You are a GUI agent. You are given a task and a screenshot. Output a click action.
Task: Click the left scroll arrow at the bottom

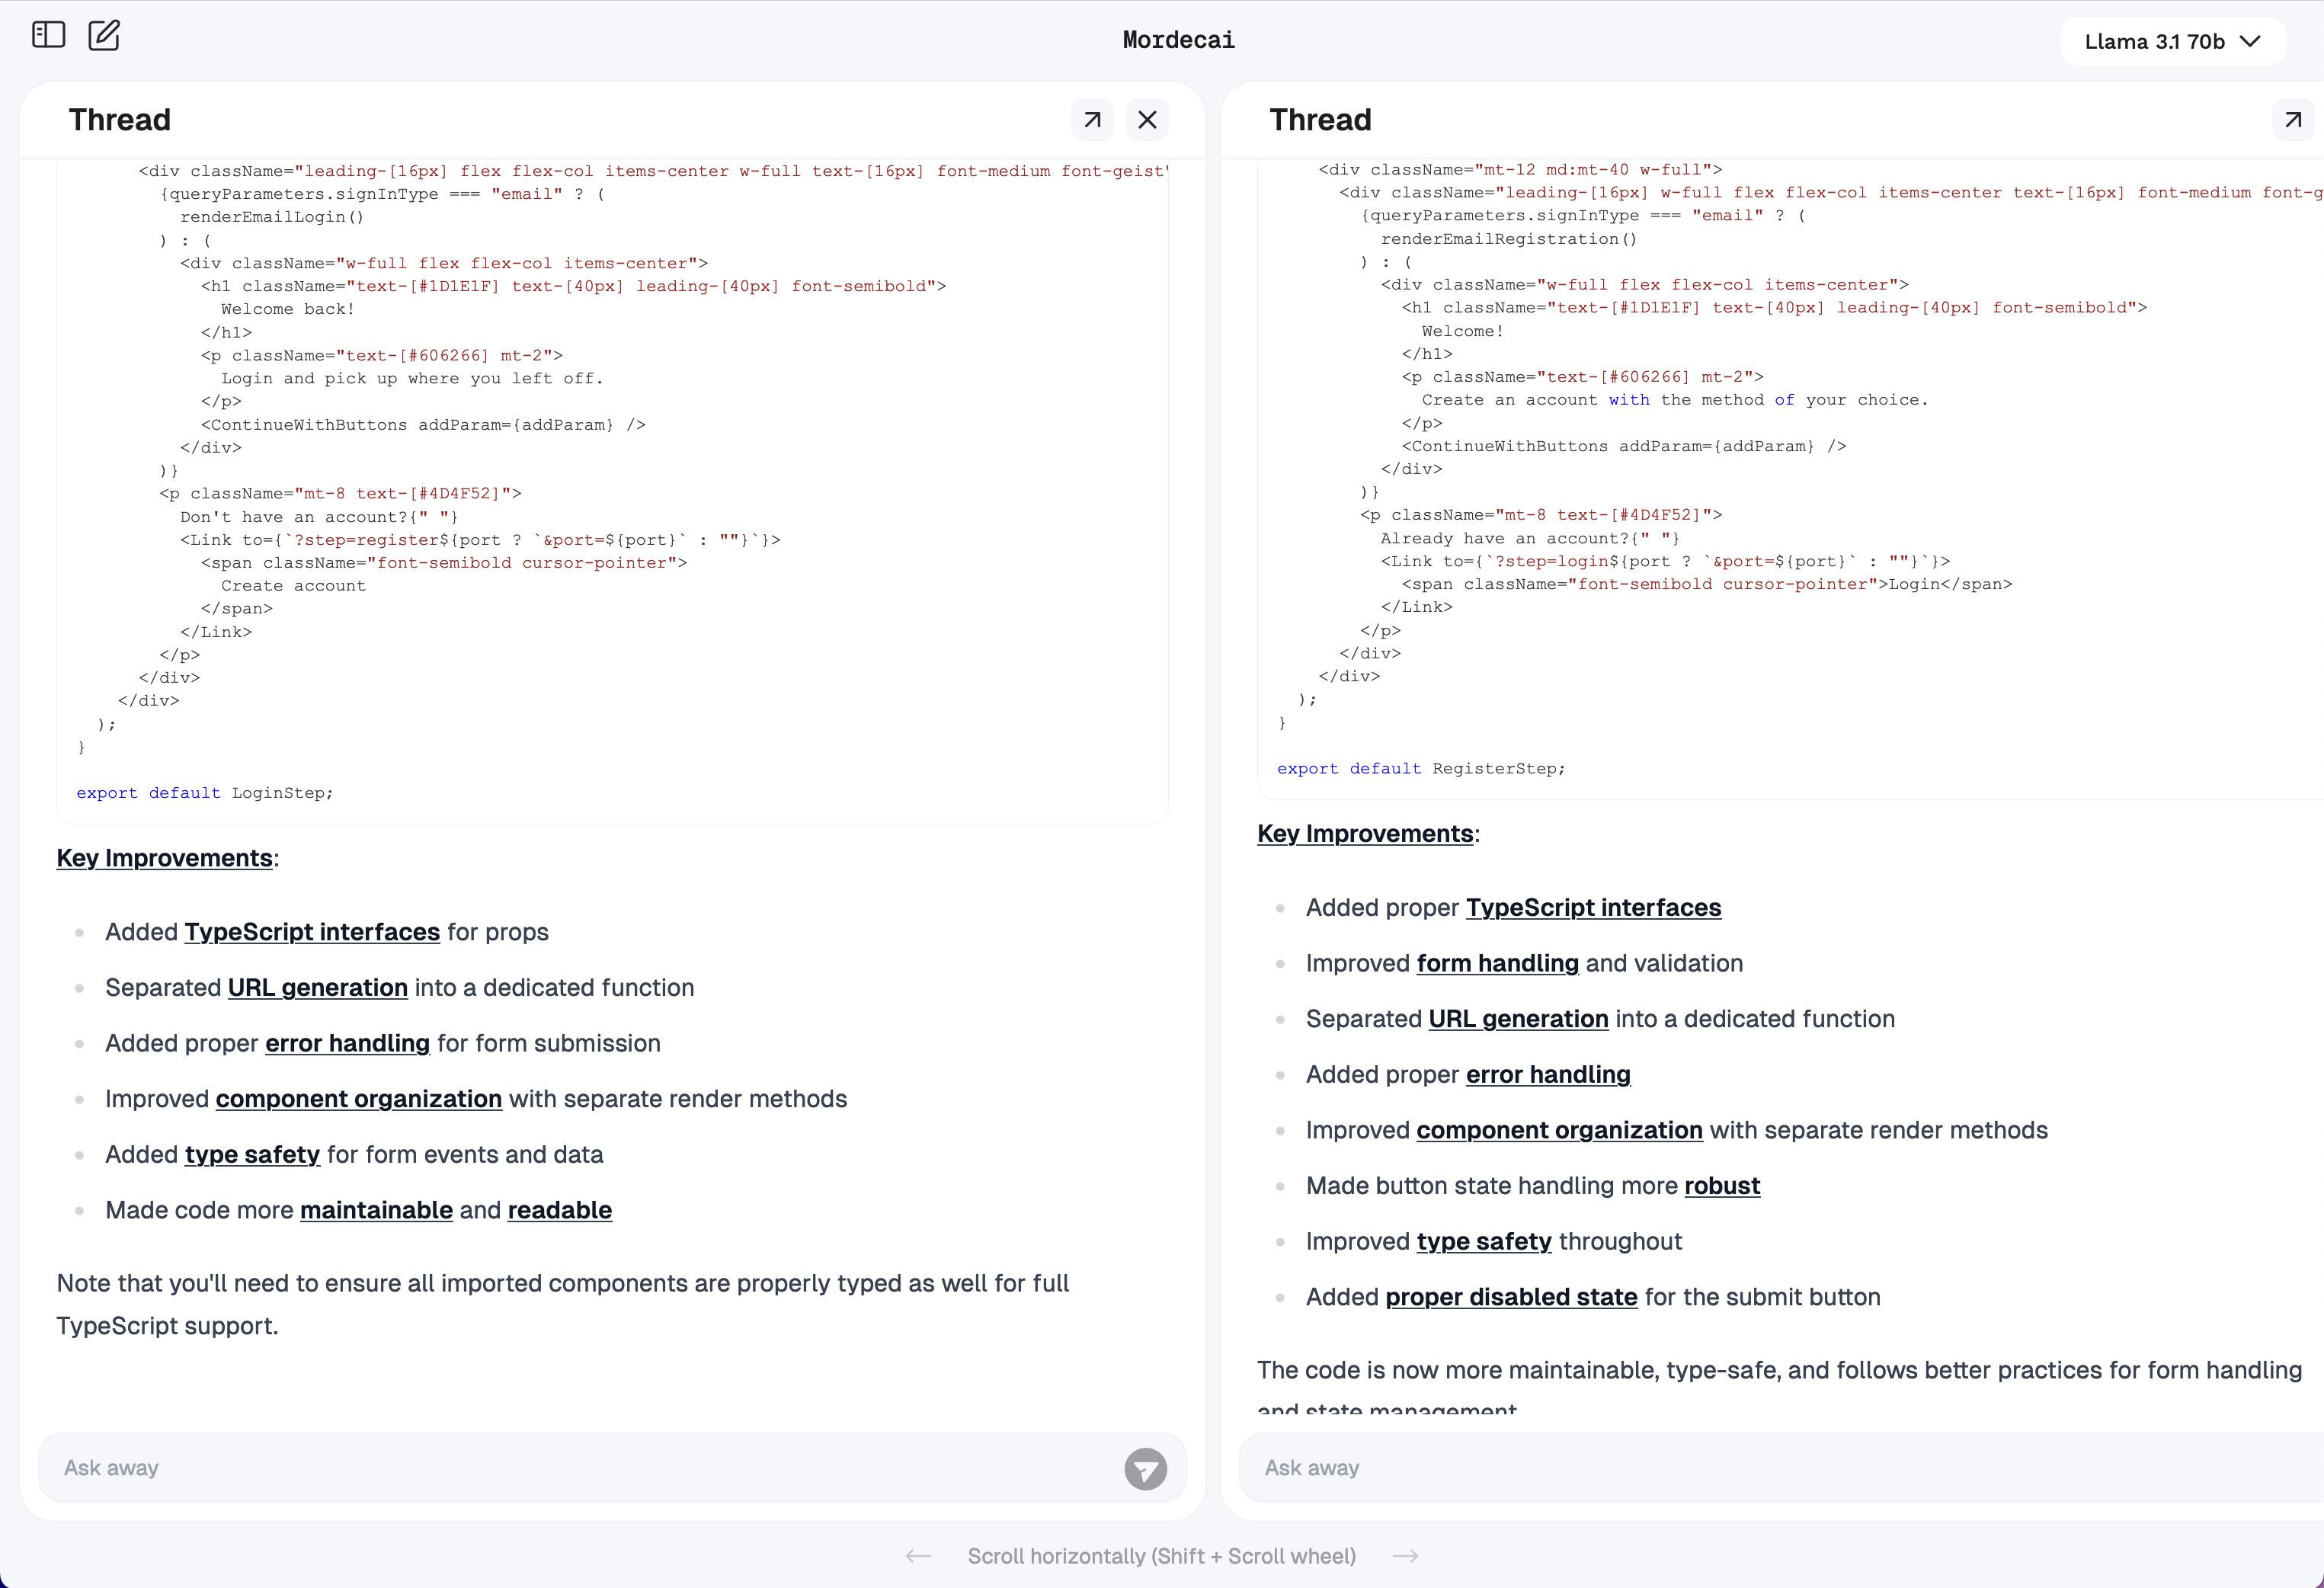[918, 1556]
